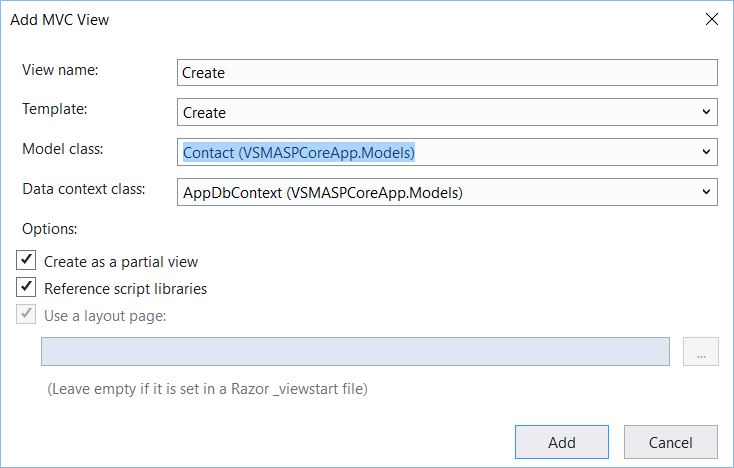Click the Razor _viewstart hint text
This screenshot has height=468, width=734.
coord(207,388)
